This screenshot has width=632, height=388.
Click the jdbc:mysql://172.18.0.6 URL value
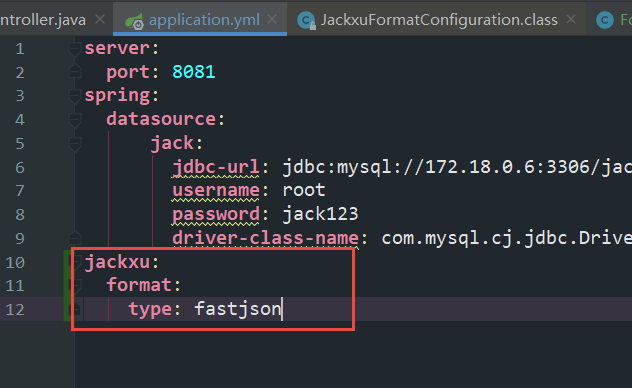coord(457,167)
